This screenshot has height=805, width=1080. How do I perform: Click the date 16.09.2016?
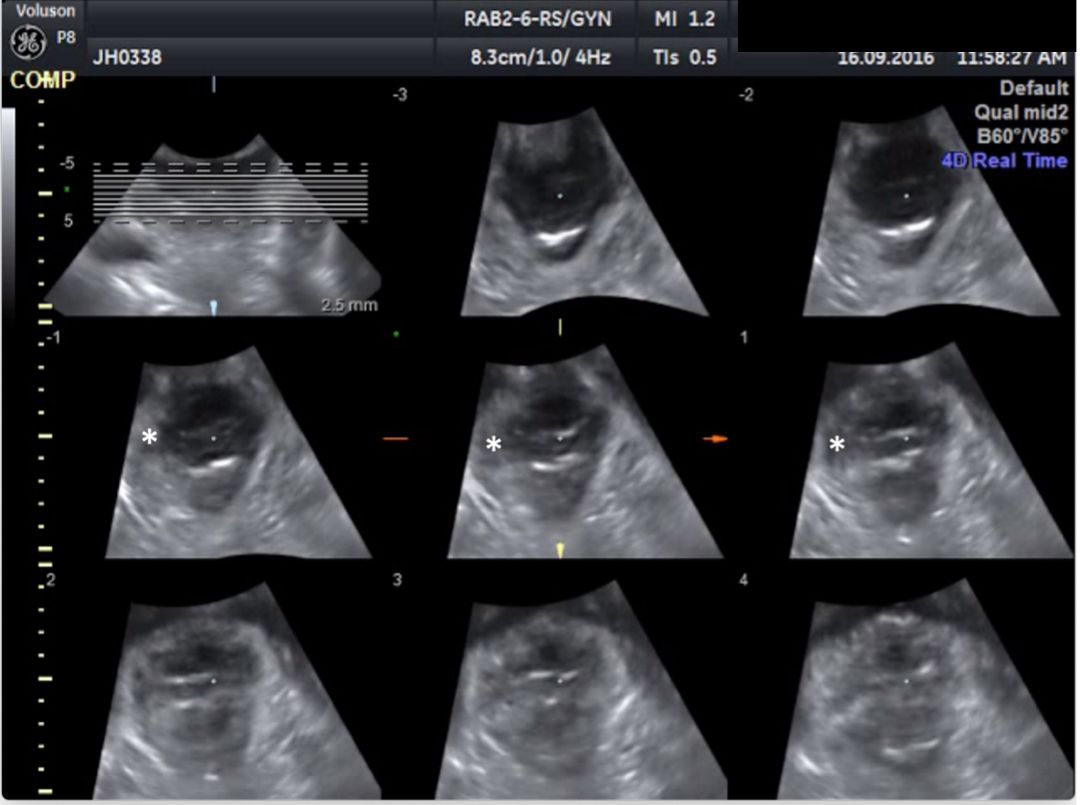tap(886, 58)
